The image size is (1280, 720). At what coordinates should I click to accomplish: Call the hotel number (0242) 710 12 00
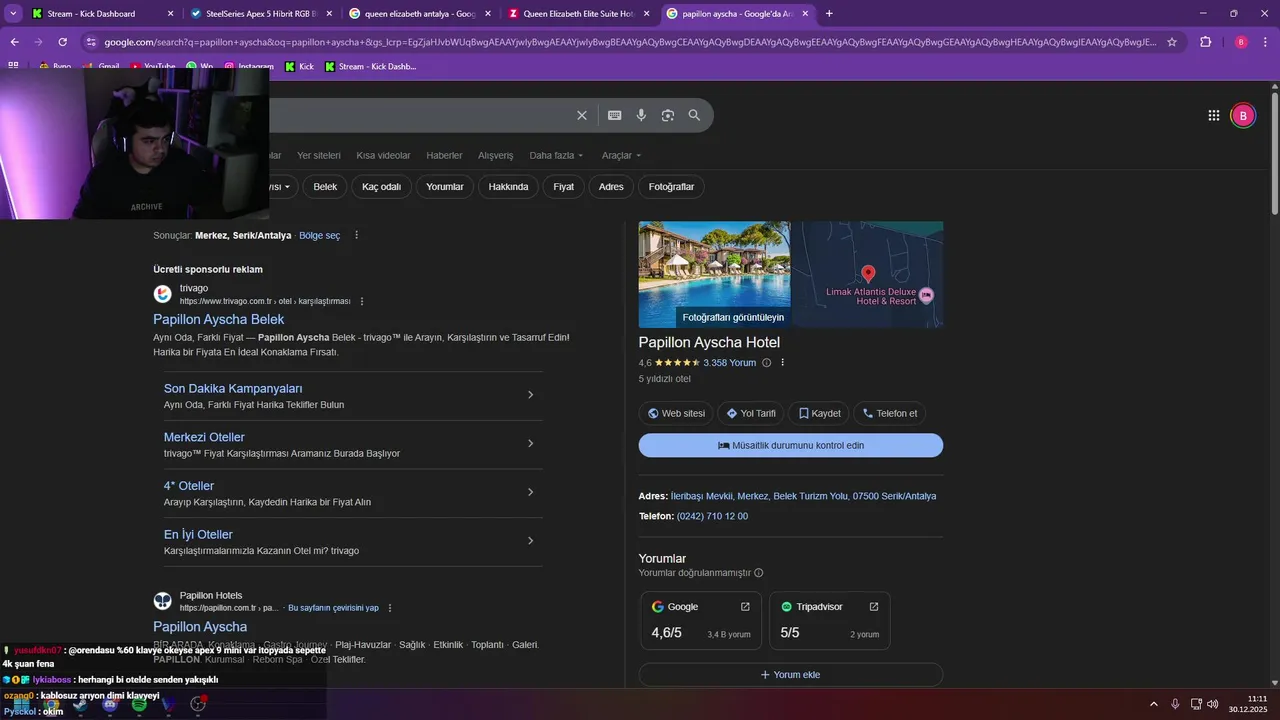click(x=712, y=517)
